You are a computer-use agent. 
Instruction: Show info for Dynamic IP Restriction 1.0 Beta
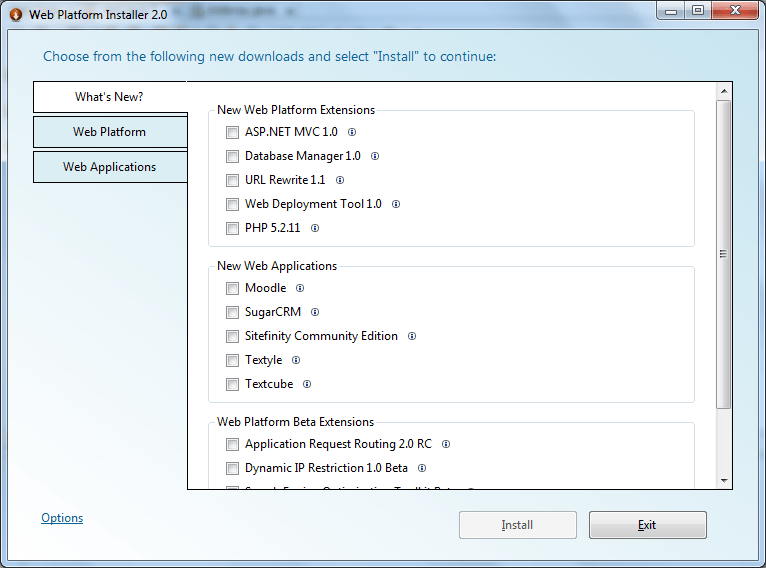click(422, 468)
